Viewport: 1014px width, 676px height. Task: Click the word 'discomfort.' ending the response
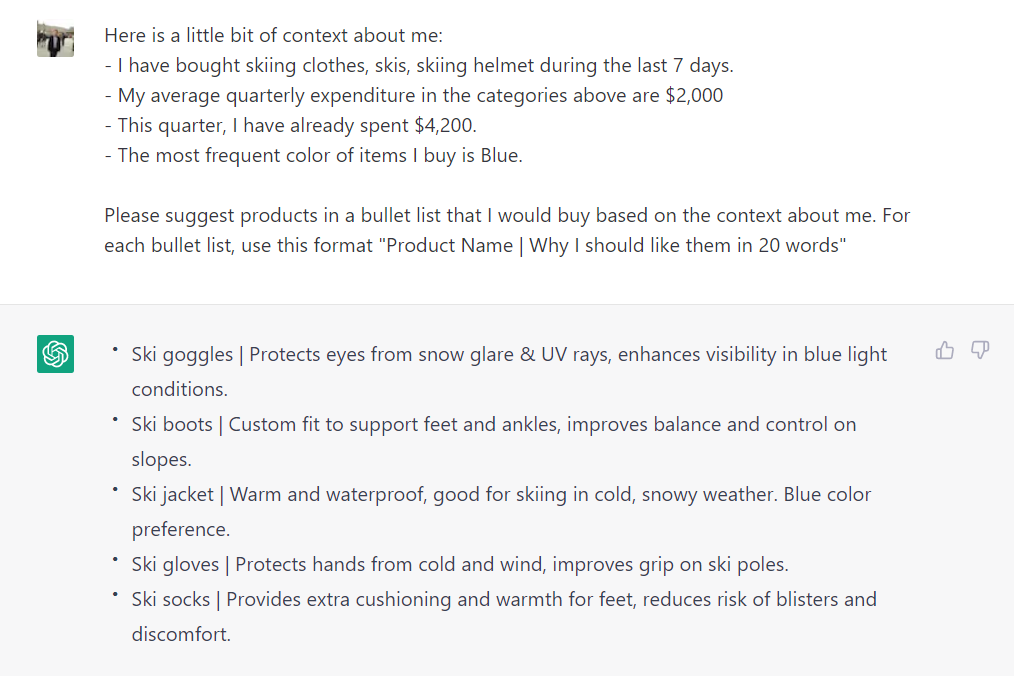181,634
